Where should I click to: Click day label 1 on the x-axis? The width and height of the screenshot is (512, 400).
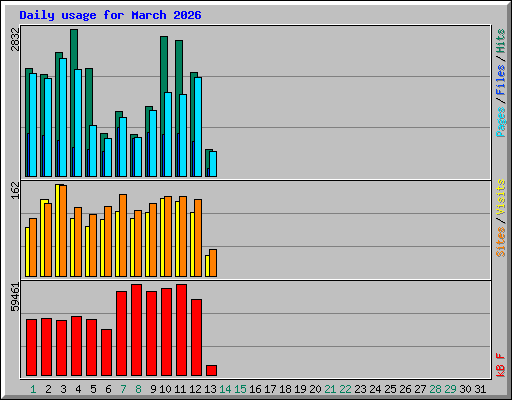[33, 389]
